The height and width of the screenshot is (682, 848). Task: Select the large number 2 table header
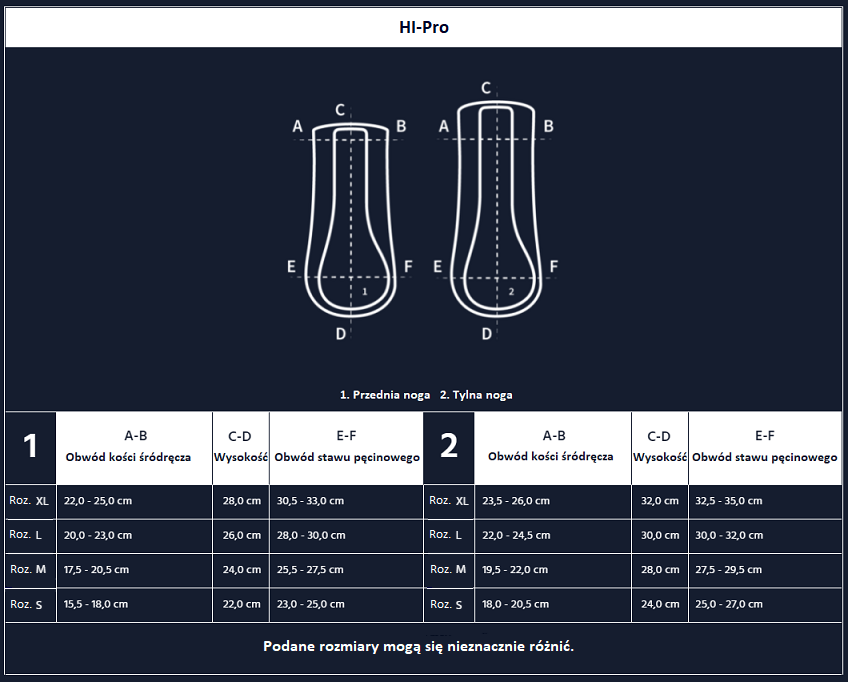point(449,446)
